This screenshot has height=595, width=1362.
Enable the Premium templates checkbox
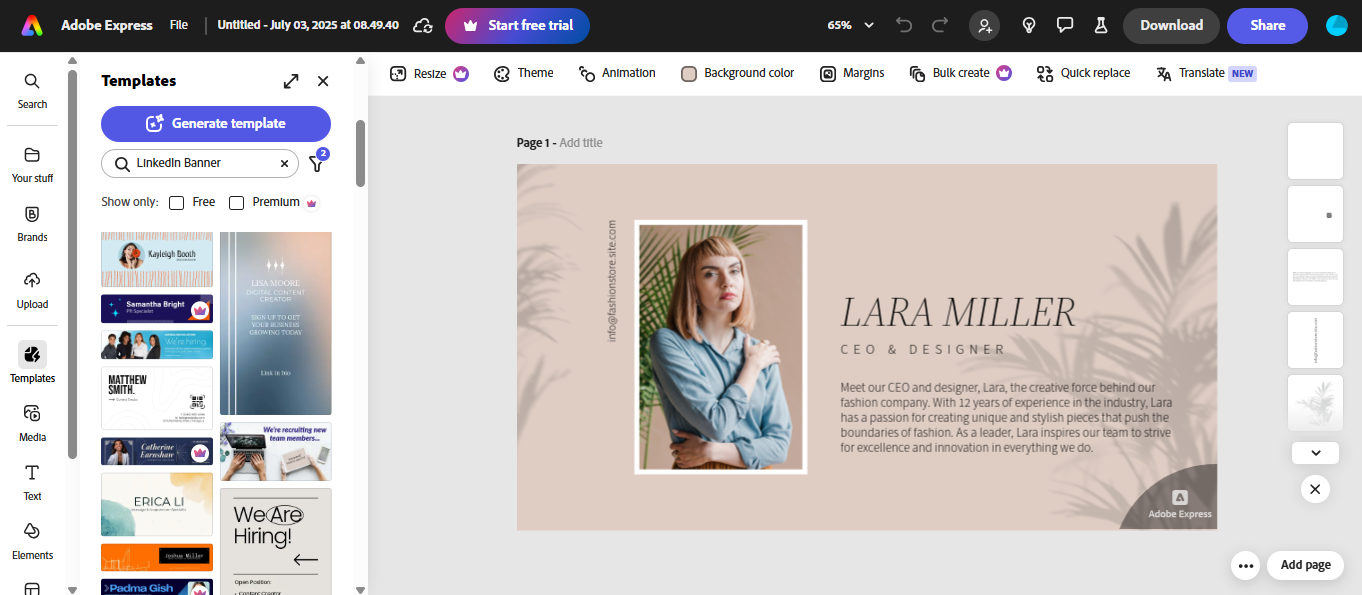coord(237,203)
